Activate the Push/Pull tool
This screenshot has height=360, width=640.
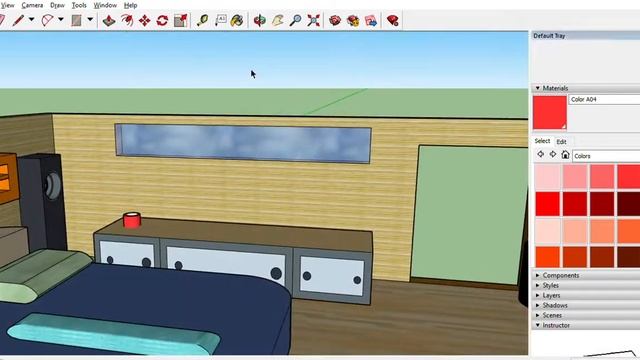[109, 20]
